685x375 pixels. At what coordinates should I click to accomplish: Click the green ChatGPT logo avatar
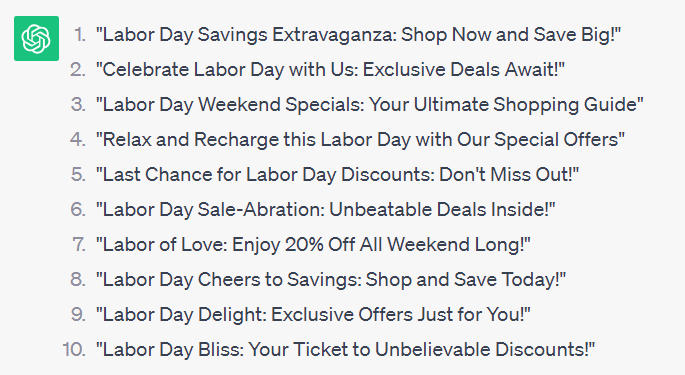36,38
